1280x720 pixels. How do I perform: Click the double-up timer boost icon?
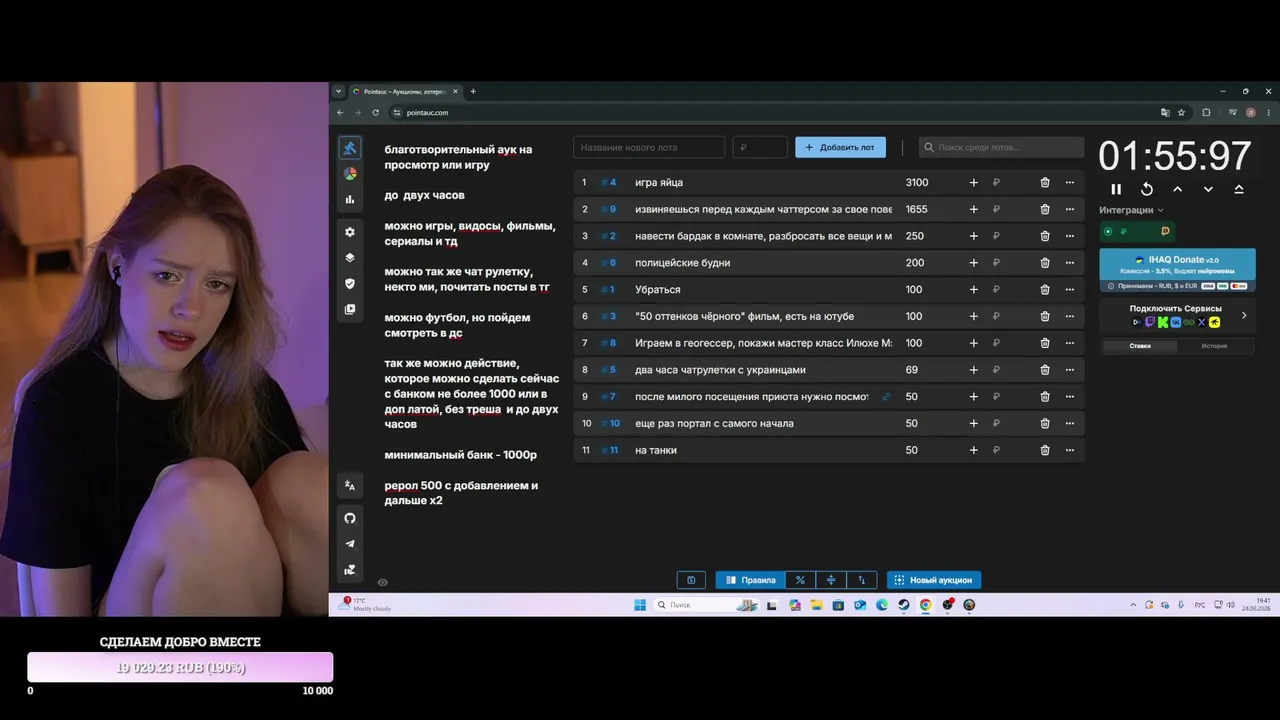(1239, 189)
